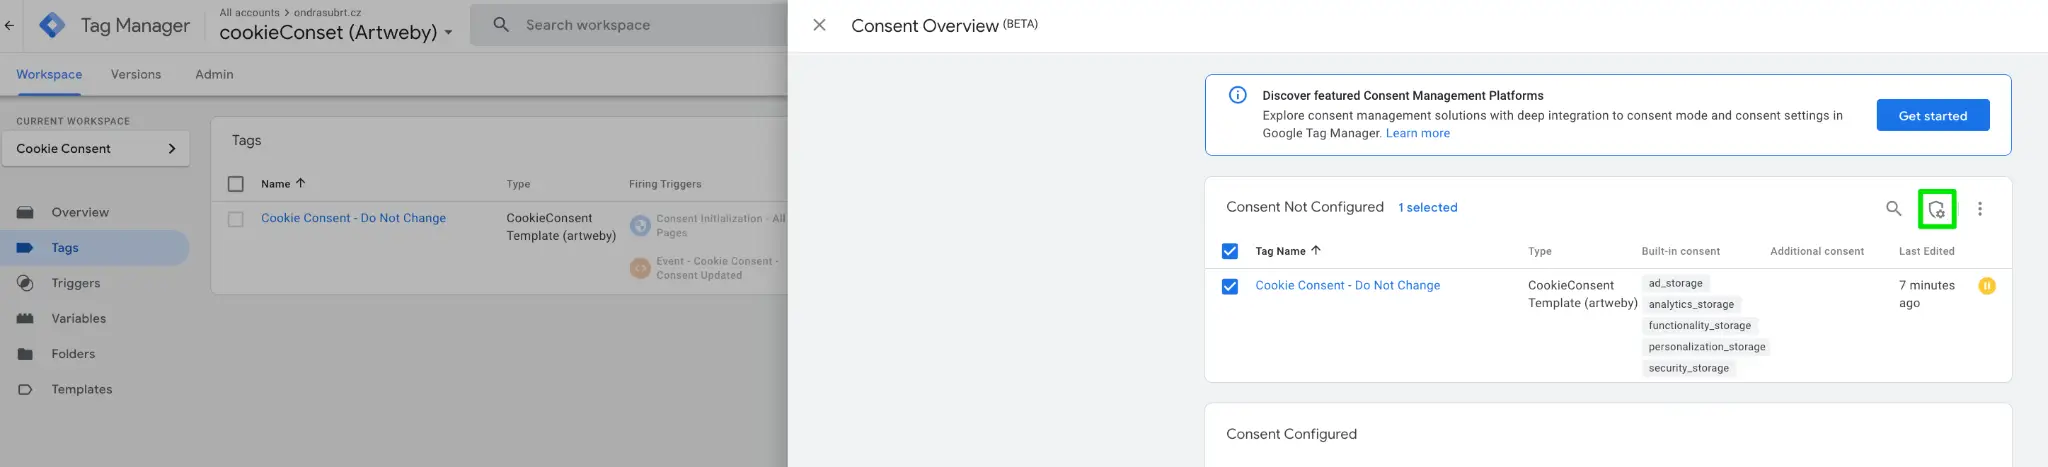The image size is (2048, 467).
Task: Open consent settings shield icon
Action: pyautogui.click(x=1937, y=209)
